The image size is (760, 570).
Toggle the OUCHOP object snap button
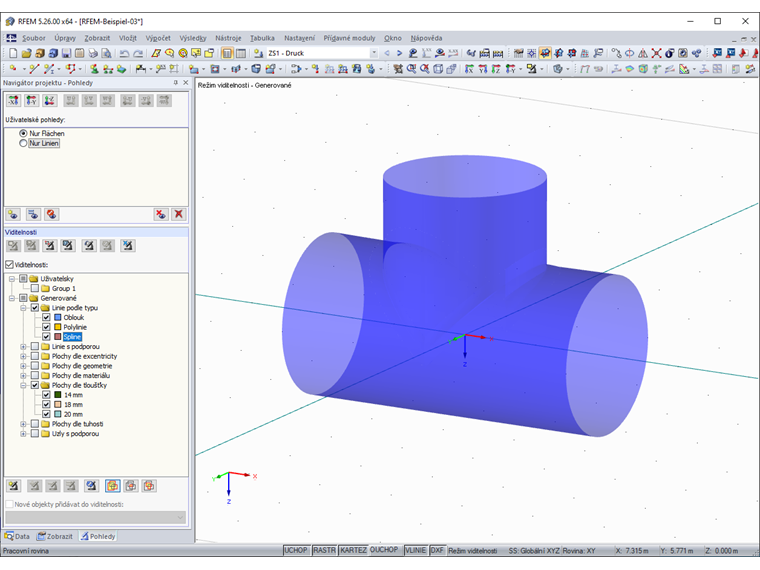(384, 550)
